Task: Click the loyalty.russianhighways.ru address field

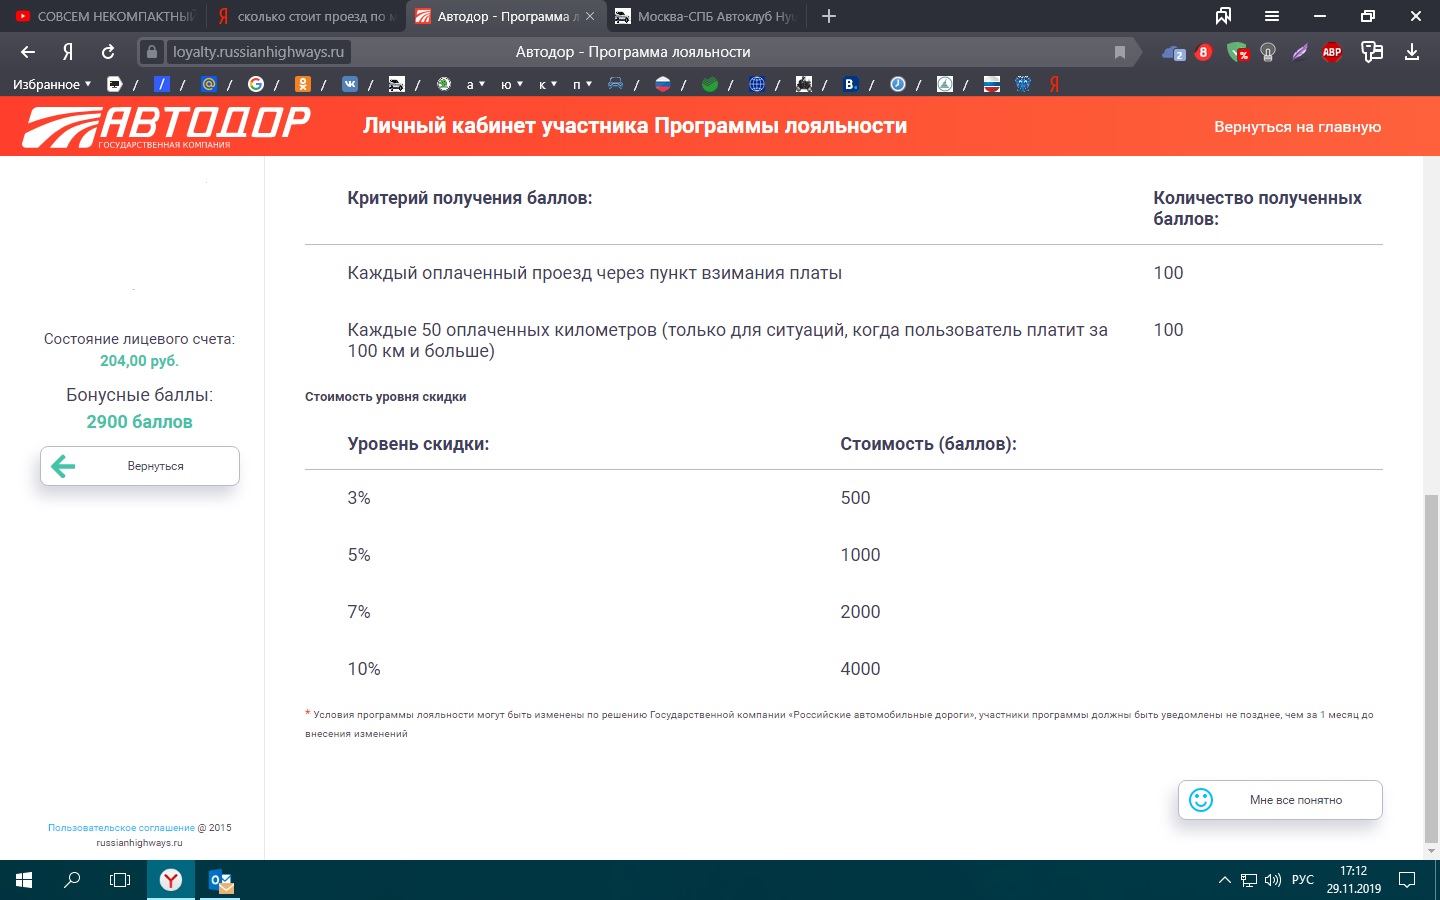Action: coord(258,52)
